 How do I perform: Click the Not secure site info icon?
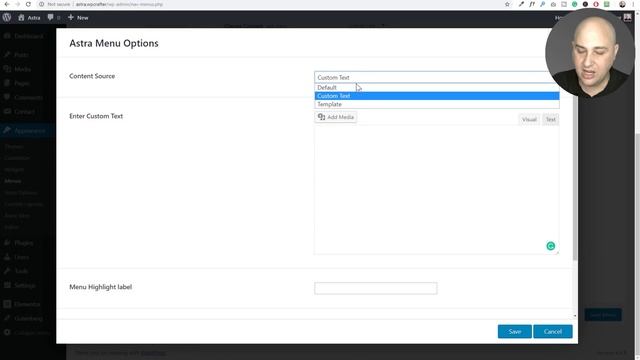pos(41,4)
